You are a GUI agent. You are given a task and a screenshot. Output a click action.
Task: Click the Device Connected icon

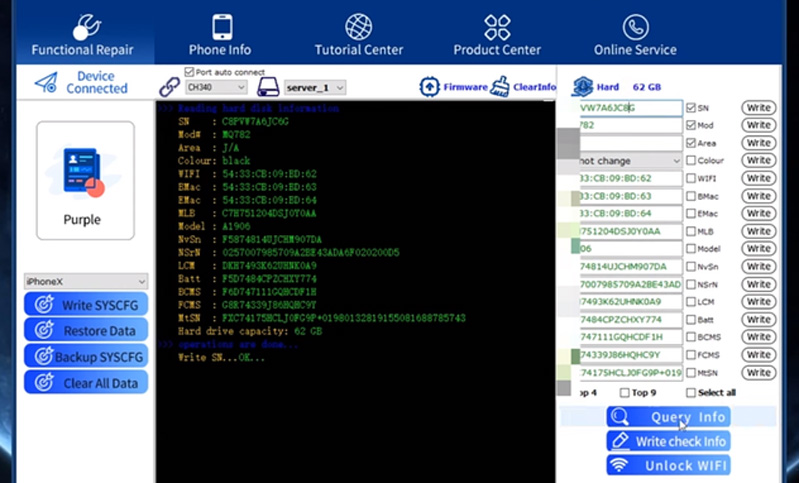click(x=46, y=83)
